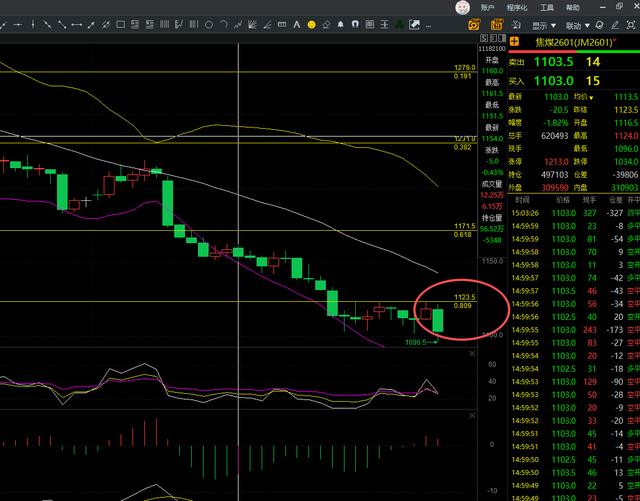
Task: Click the pencil edit icon
Action: tap(615, 25)
